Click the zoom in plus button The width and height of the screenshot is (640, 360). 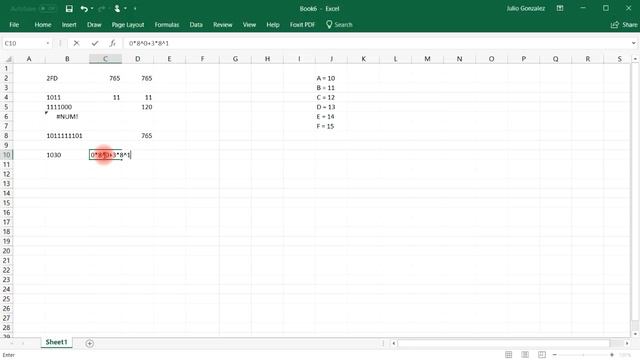[611, 355]
